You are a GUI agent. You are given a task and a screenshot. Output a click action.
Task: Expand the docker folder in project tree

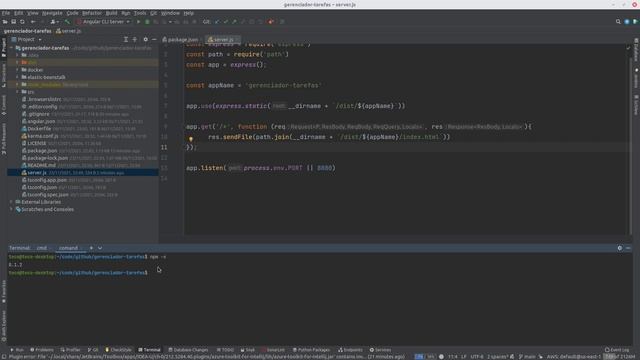pos(17,70)
